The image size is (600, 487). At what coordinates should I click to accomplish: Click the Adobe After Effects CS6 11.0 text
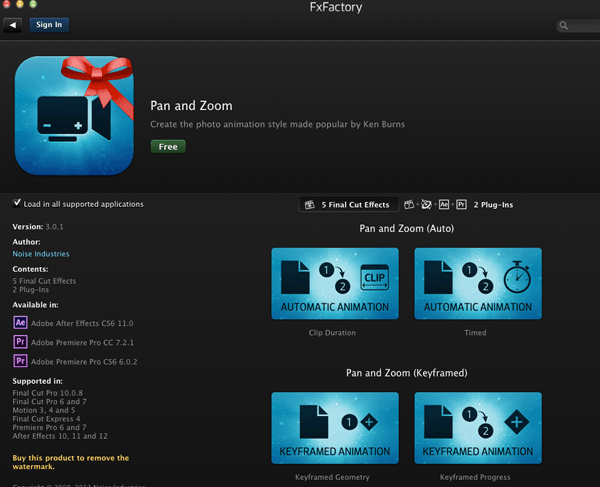(82, 323)
